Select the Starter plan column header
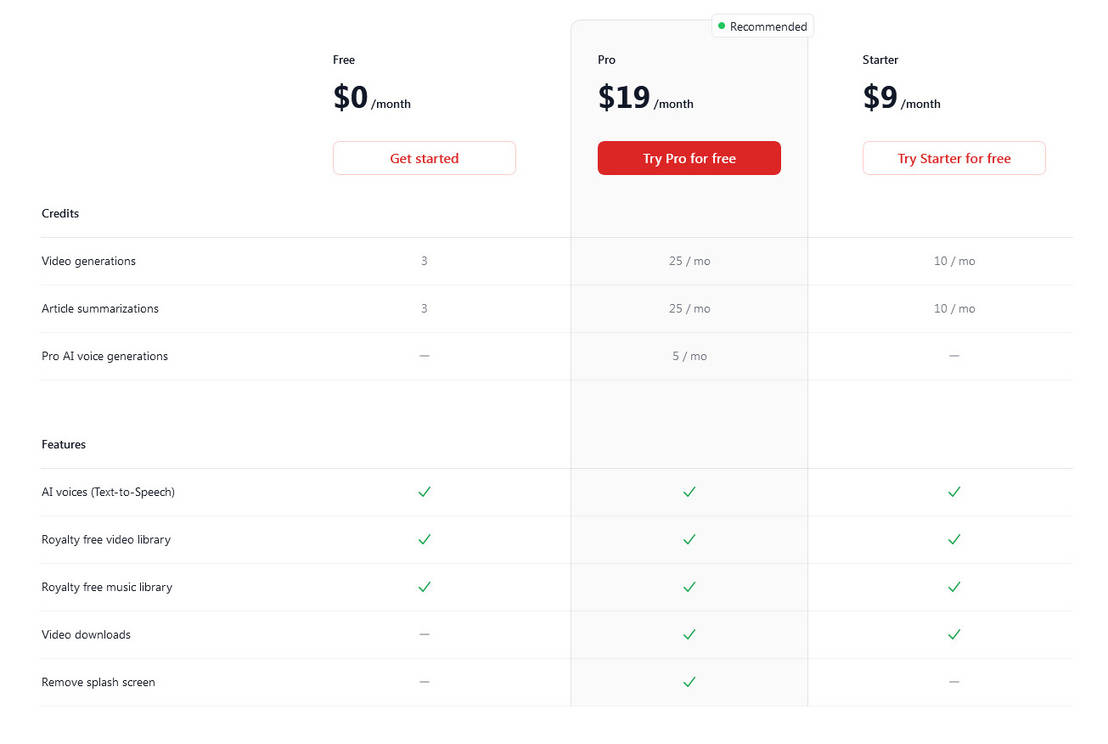The image size is (1108, 744). pos(880,59)
